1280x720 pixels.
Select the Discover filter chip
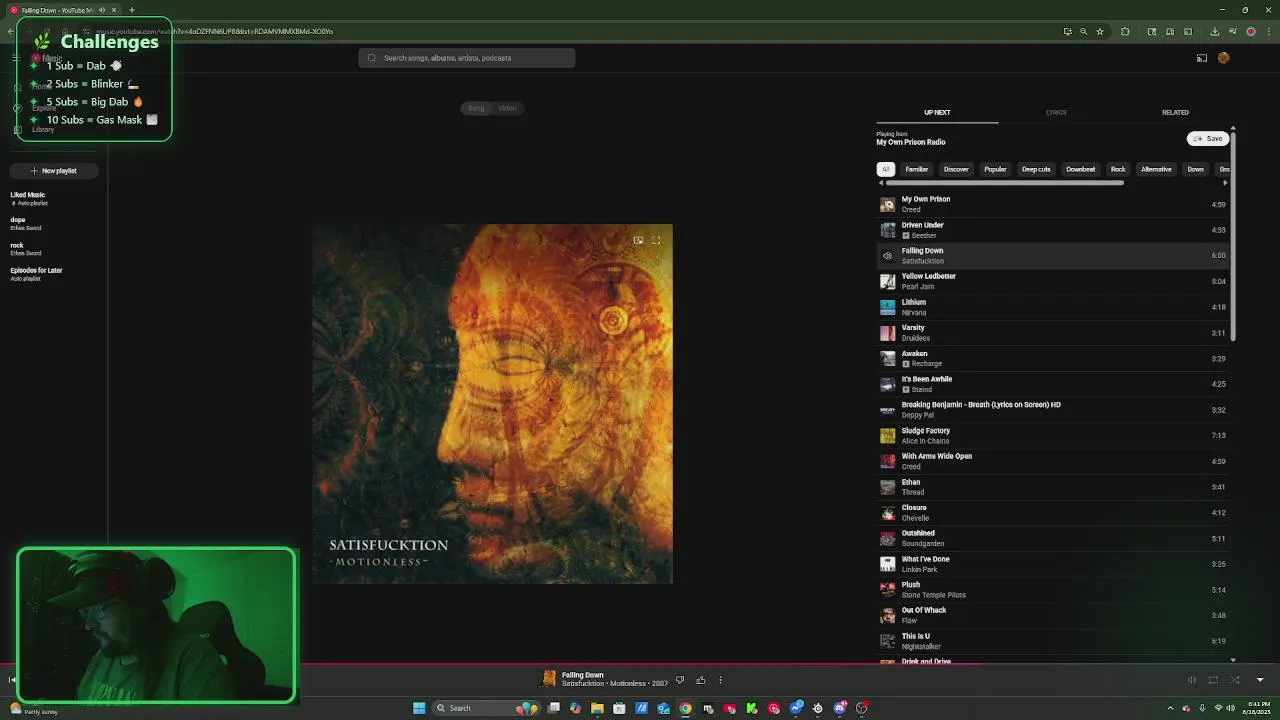(x=956, y=169)
